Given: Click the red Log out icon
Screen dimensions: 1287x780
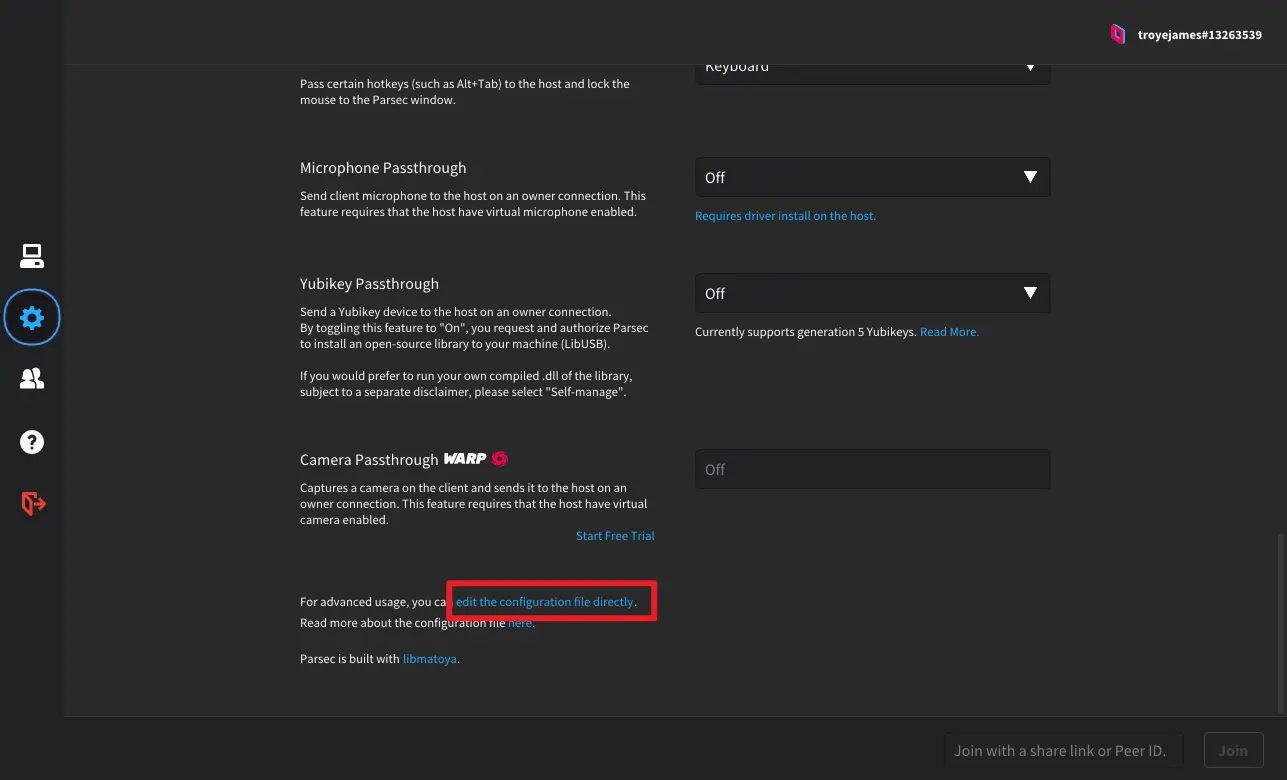Looking at the screenshot, I should tap(33, 503).
